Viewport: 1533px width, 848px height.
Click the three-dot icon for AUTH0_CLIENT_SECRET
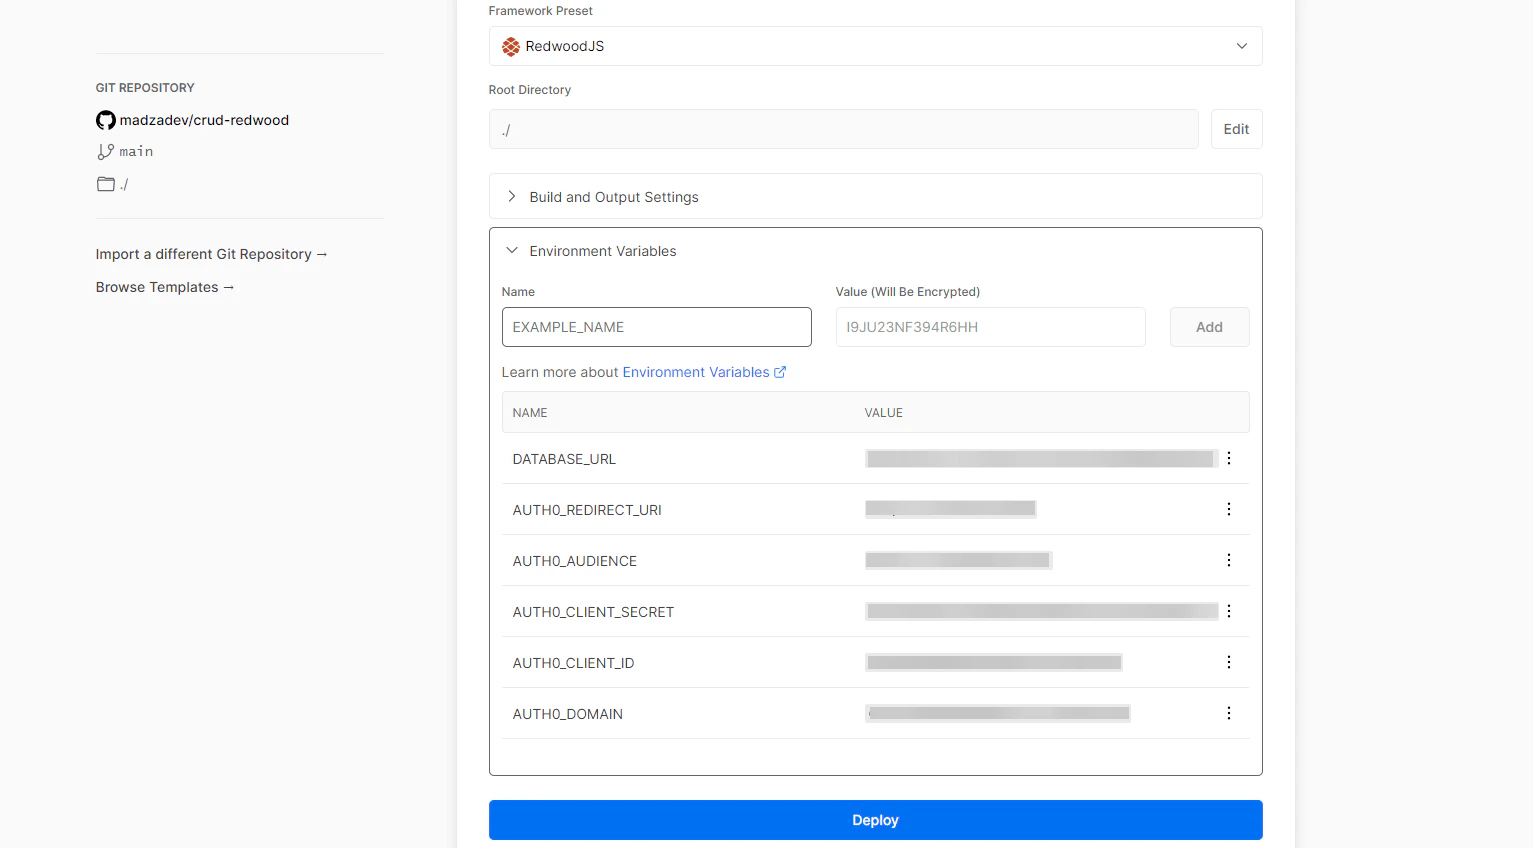click(x=1229, y=611)
